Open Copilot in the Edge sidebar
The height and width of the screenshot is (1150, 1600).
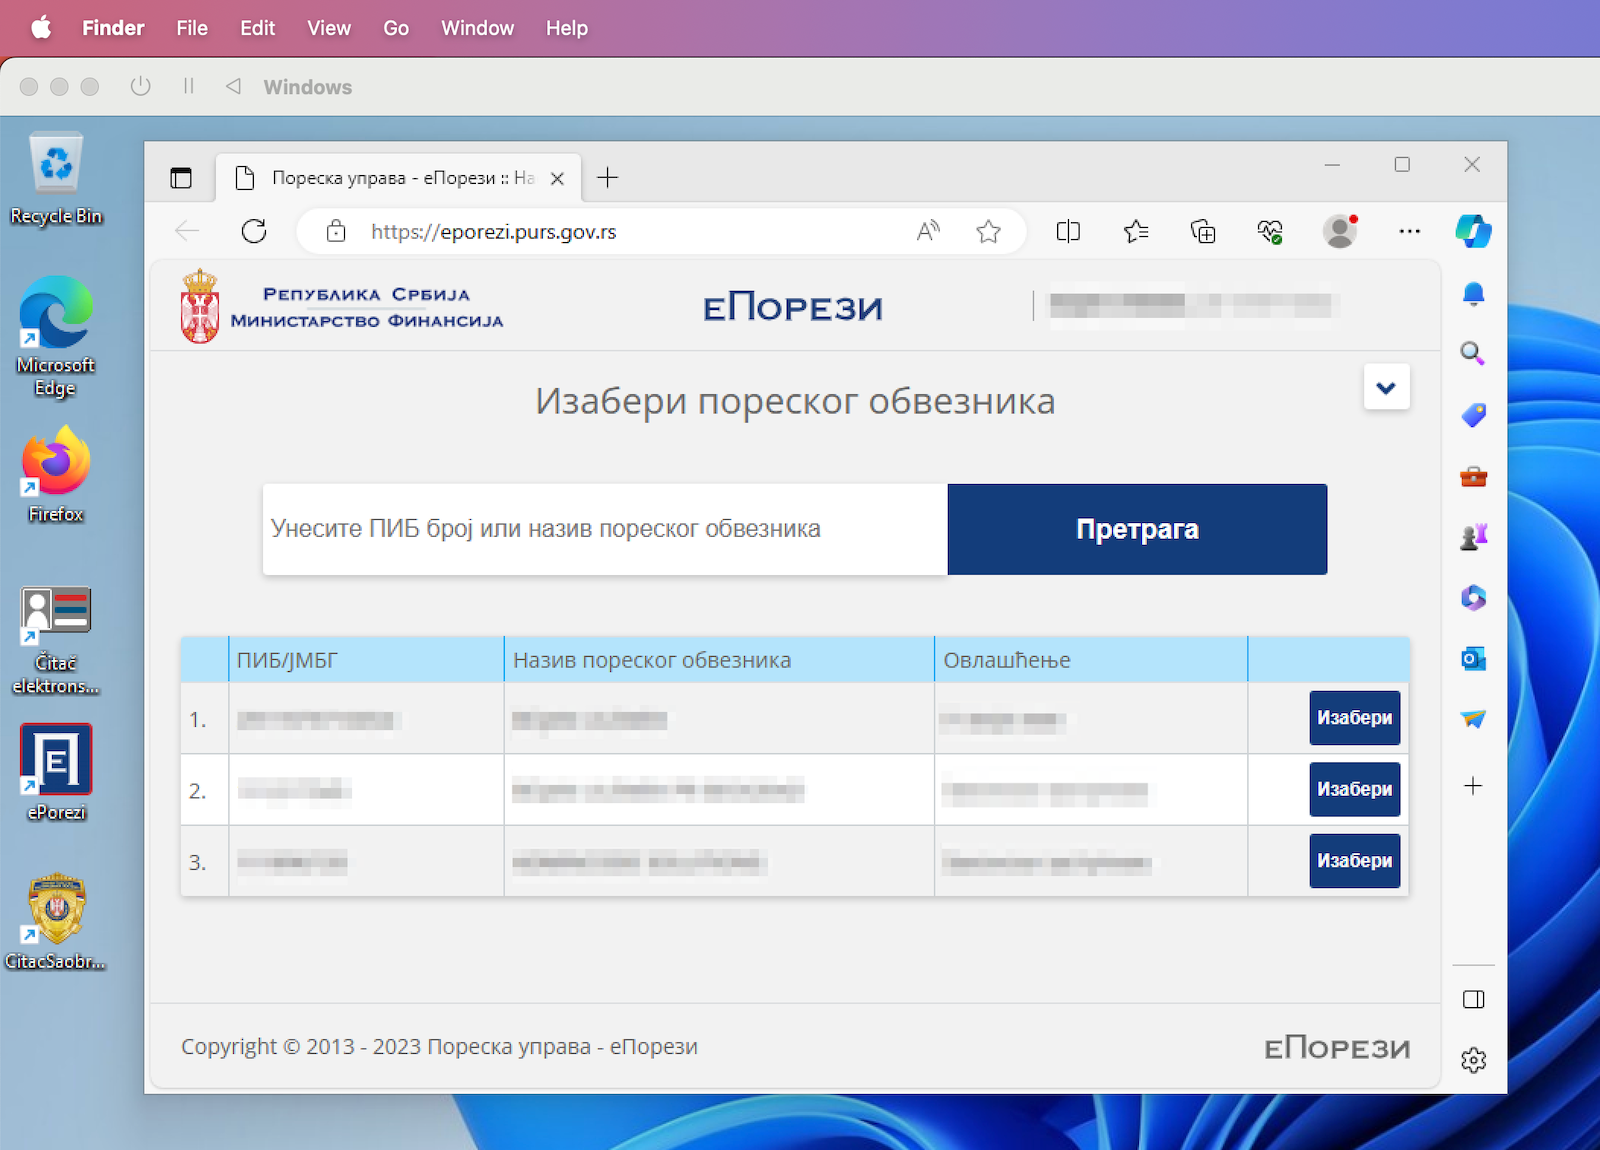[1473, 231]
